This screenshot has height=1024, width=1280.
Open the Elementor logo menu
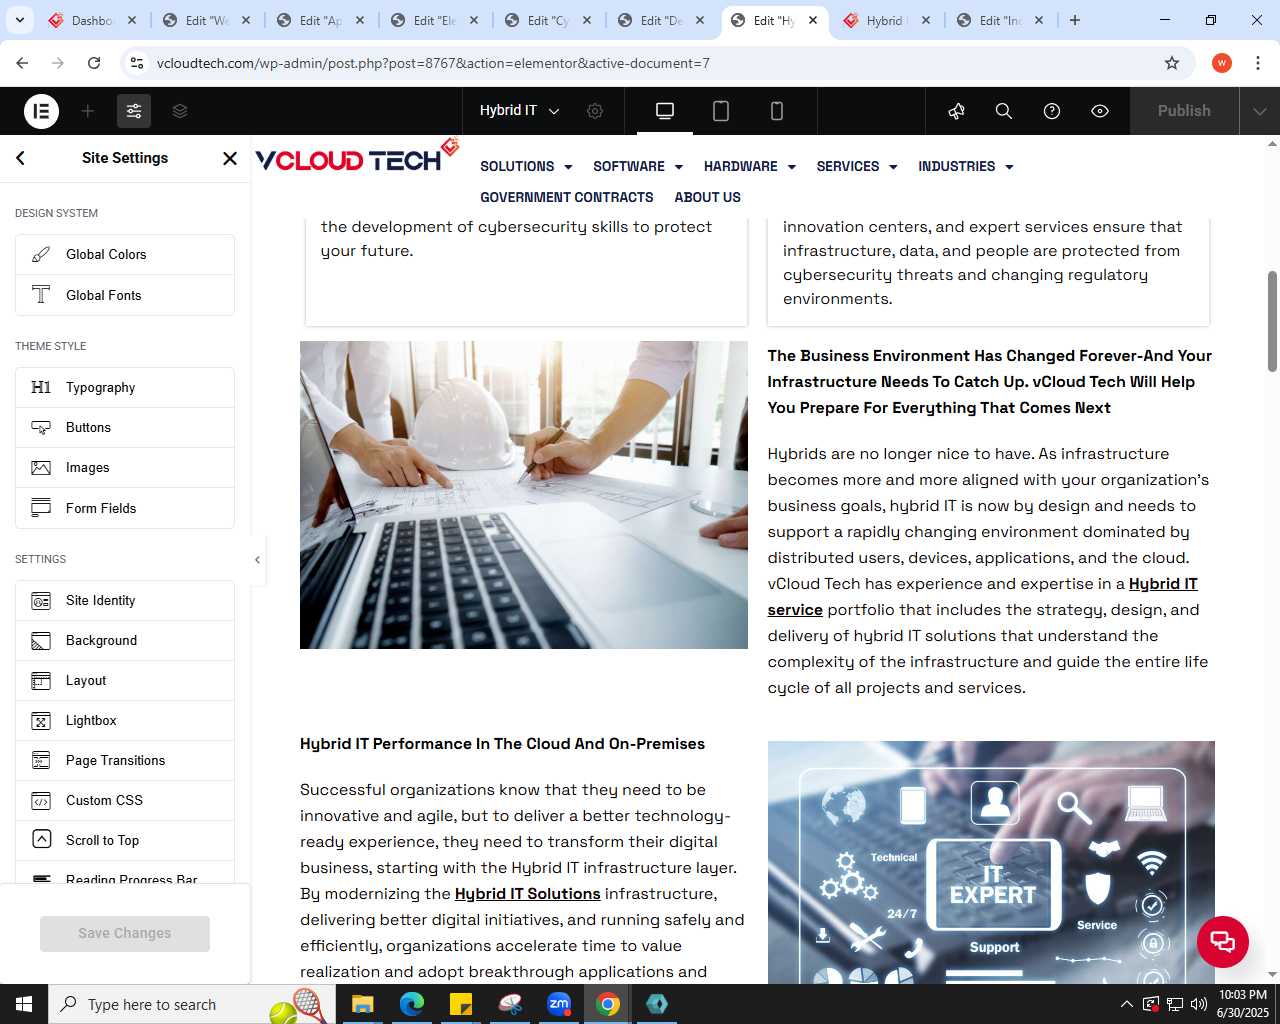coord(42,111)
